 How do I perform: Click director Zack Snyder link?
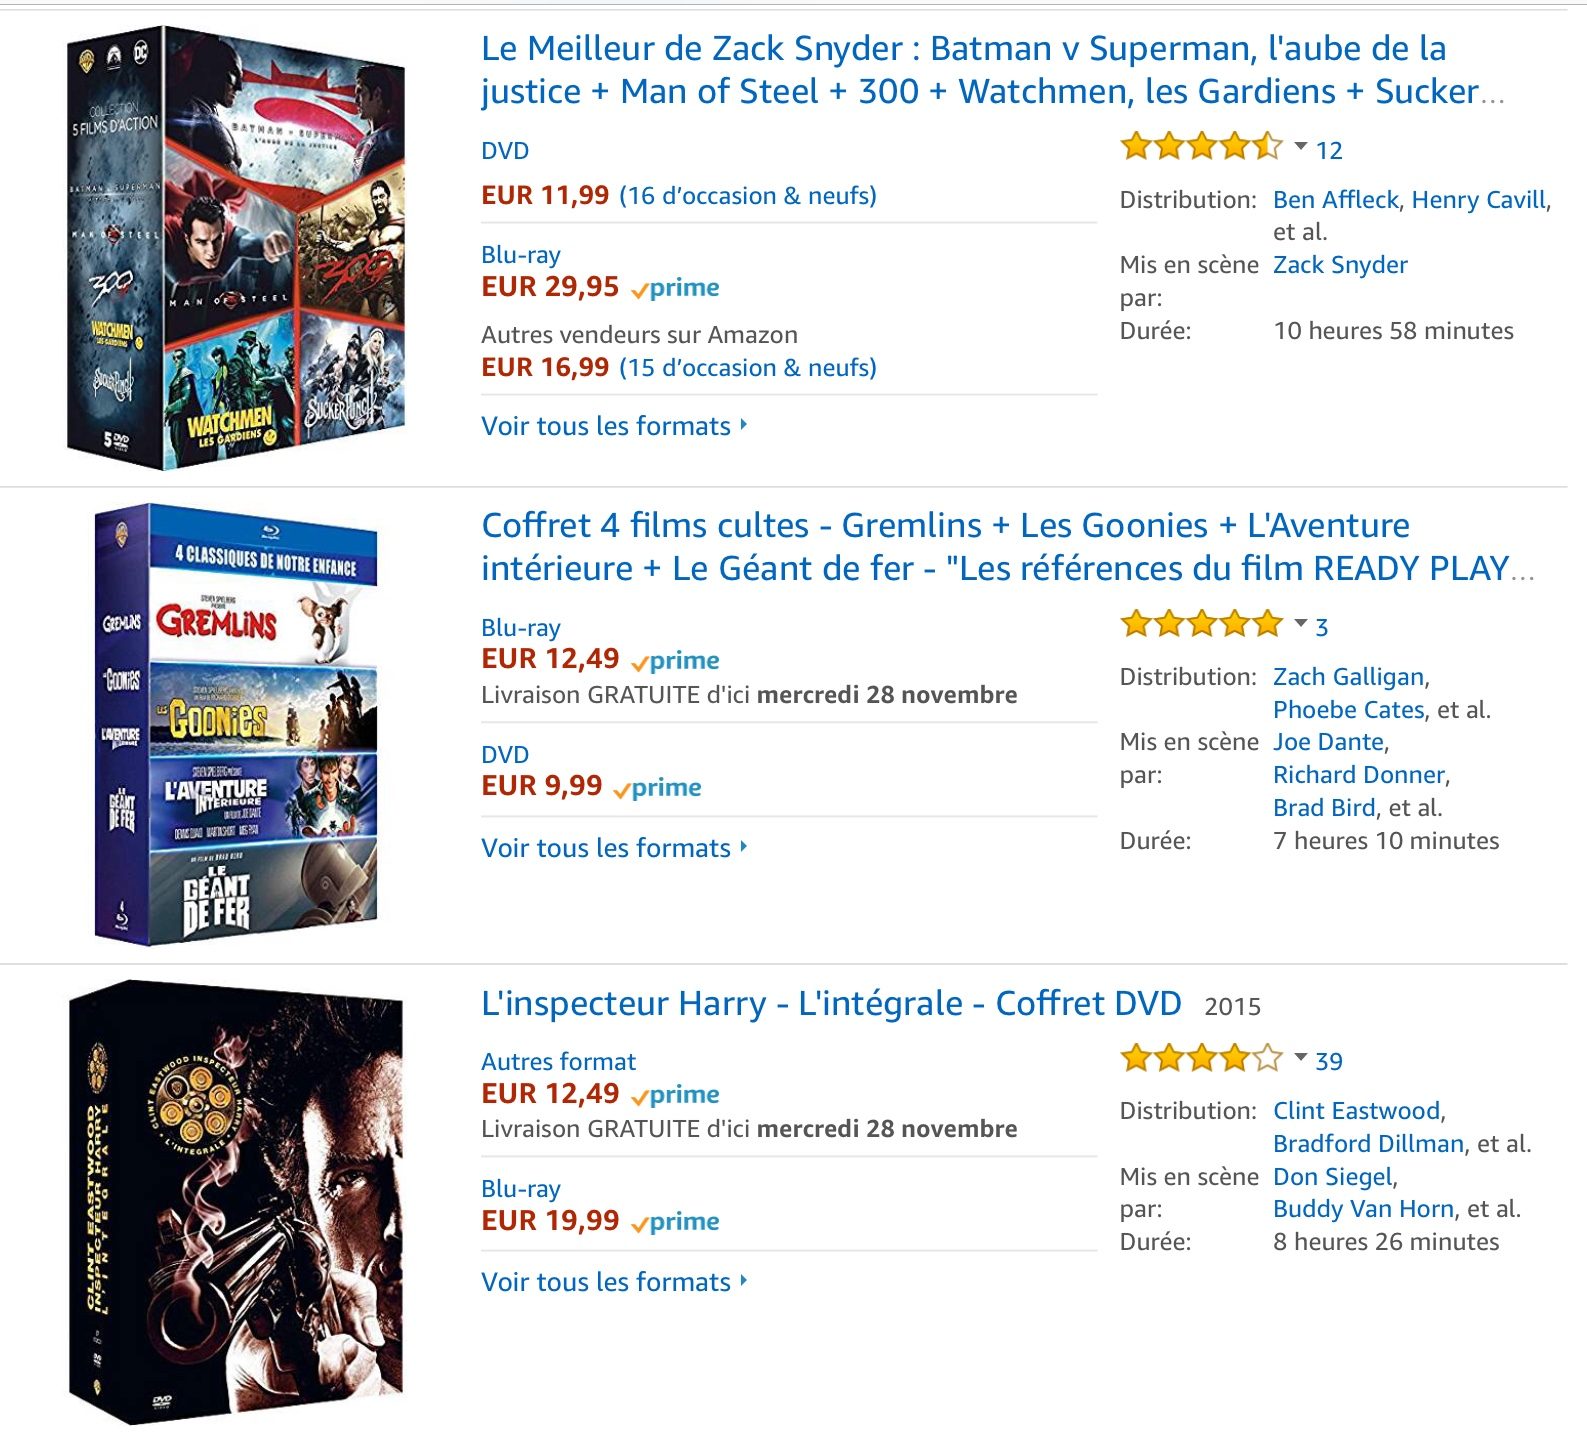pos(1339,265)
